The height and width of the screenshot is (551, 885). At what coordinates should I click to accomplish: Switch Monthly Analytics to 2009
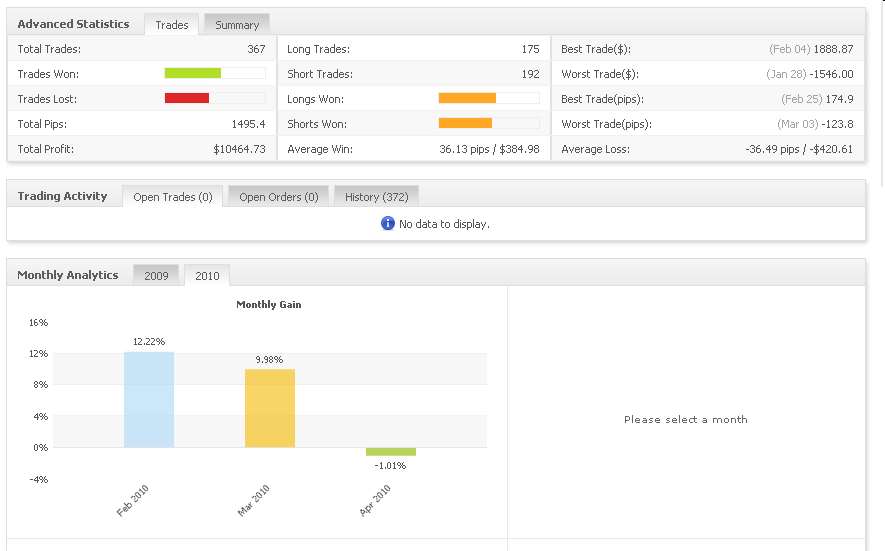pyautogui.click(x=156, y=276)
